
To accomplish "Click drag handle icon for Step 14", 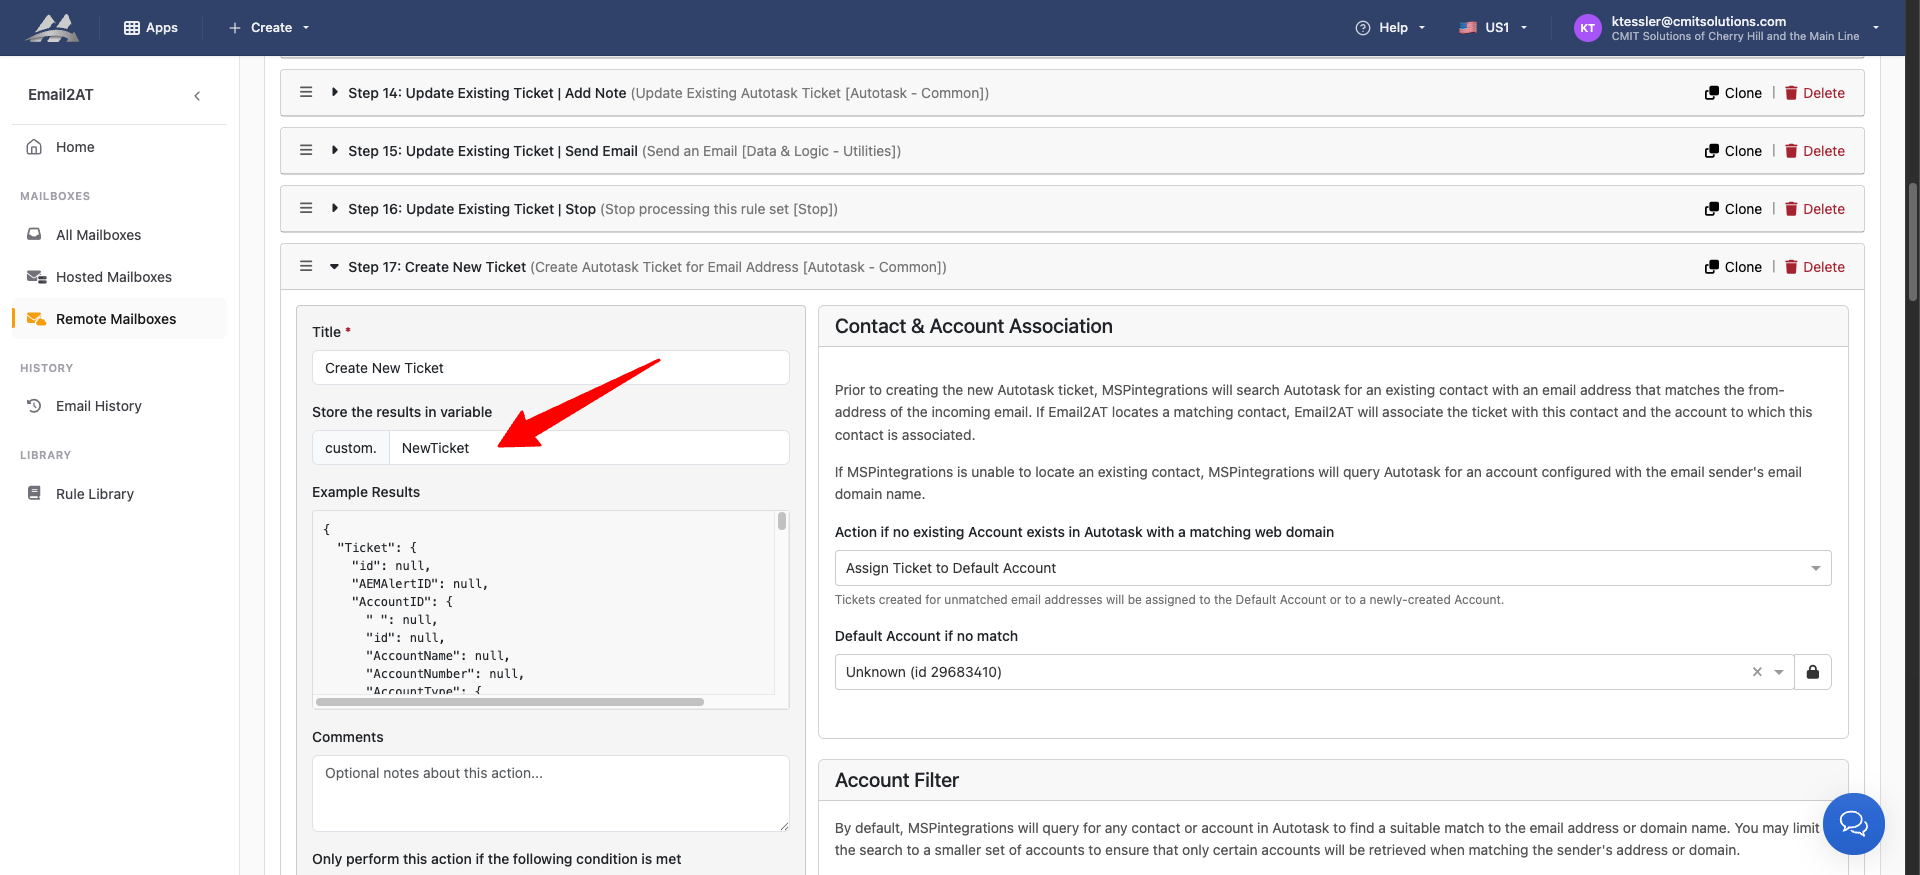I will click(306, 92).
